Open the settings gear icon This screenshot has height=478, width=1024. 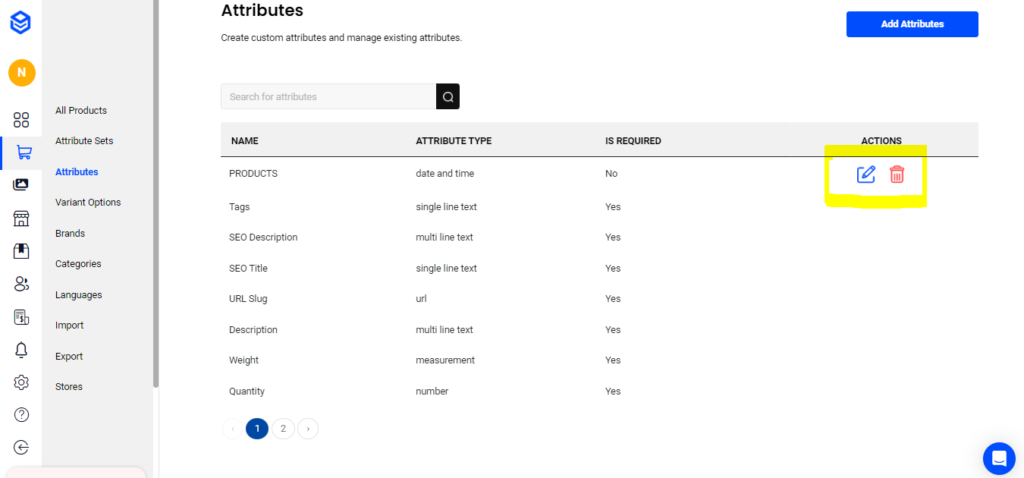click(x=21, y=382)
